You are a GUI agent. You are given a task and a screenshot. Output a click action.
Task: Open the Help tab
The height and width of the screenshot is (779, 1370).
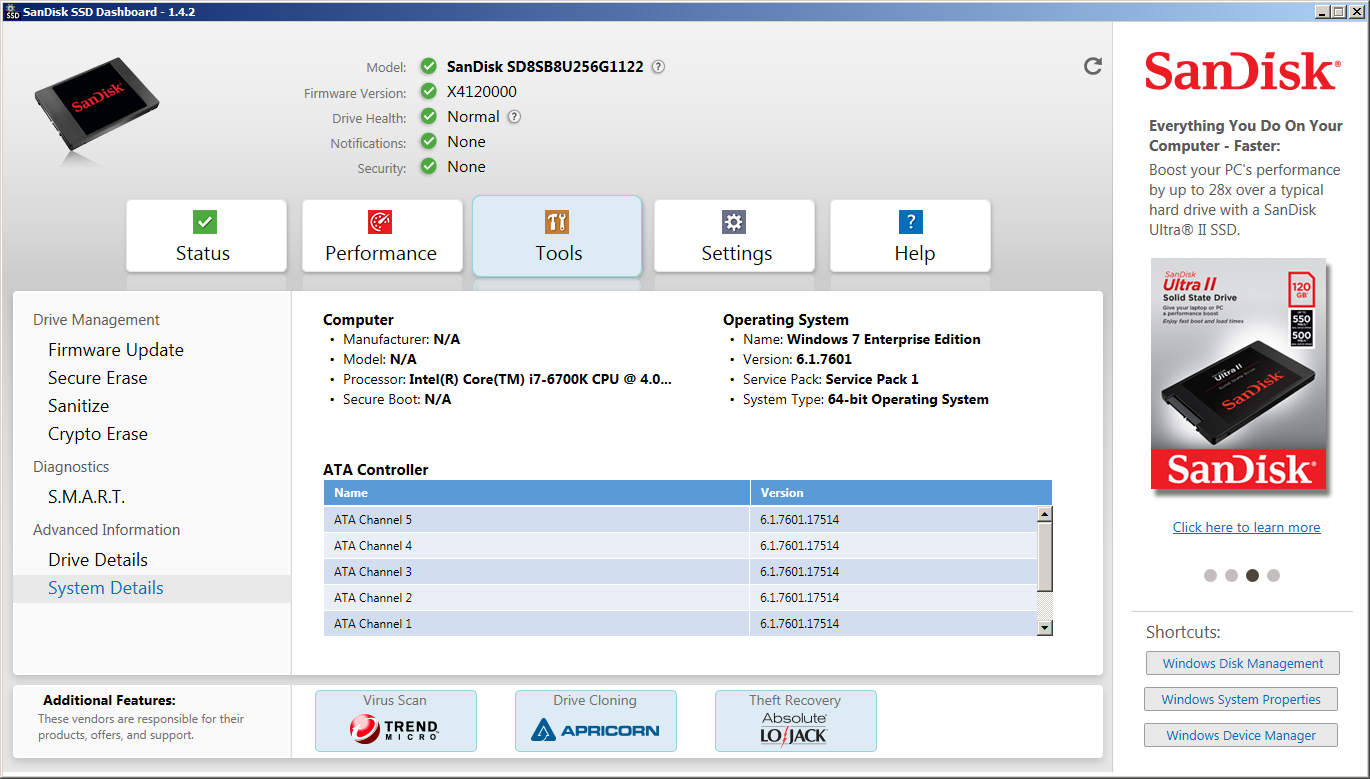point(910,236)
